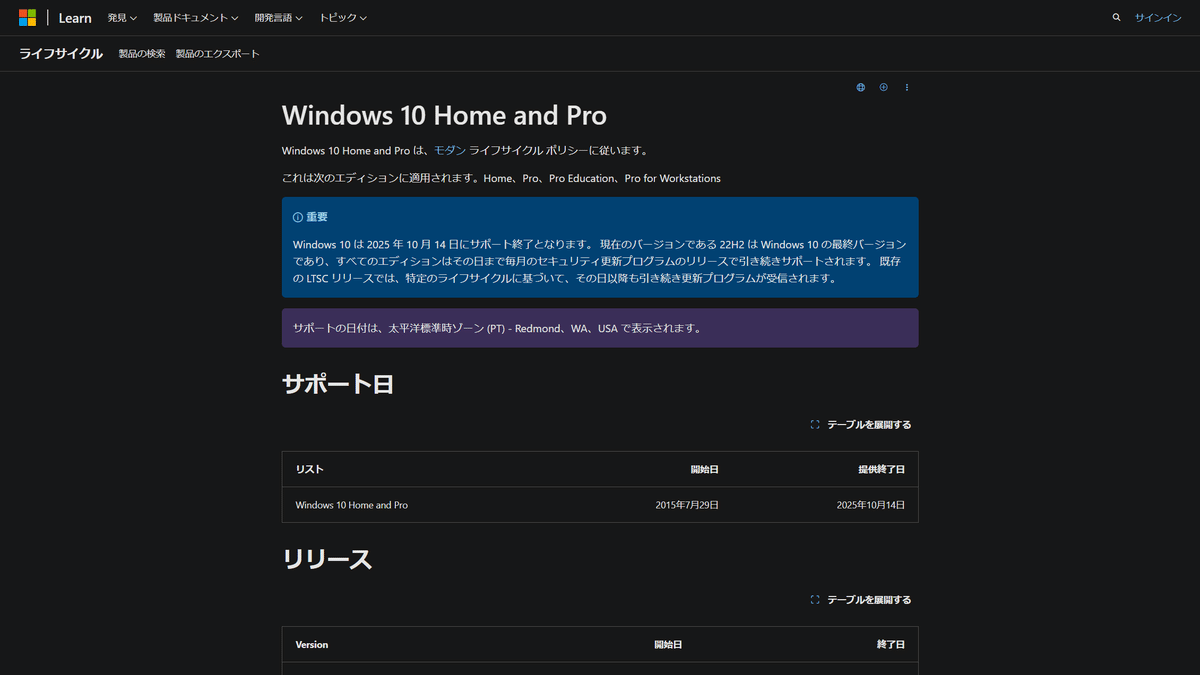
Task: Open the 製品の検索 menu item
Action: coord(142,54)
